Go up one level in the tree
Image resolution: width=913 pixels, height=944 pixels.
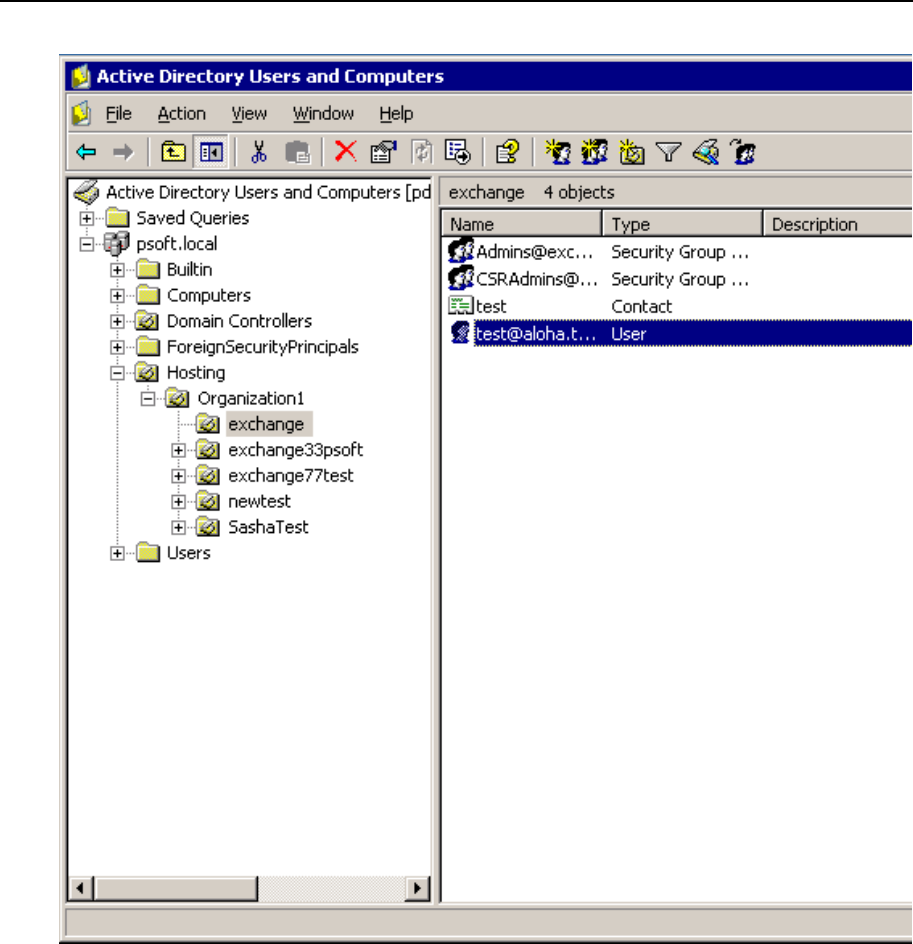point(173,152)
